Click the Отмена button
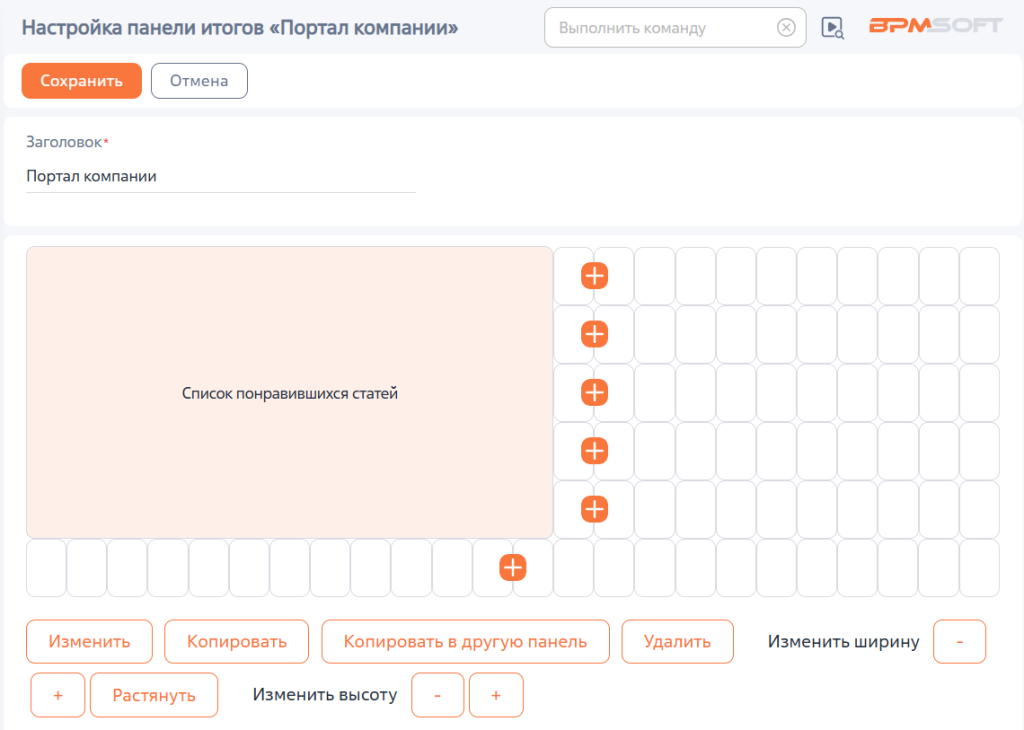Viewport: 1024px width, 730px height. click(199, 81)
